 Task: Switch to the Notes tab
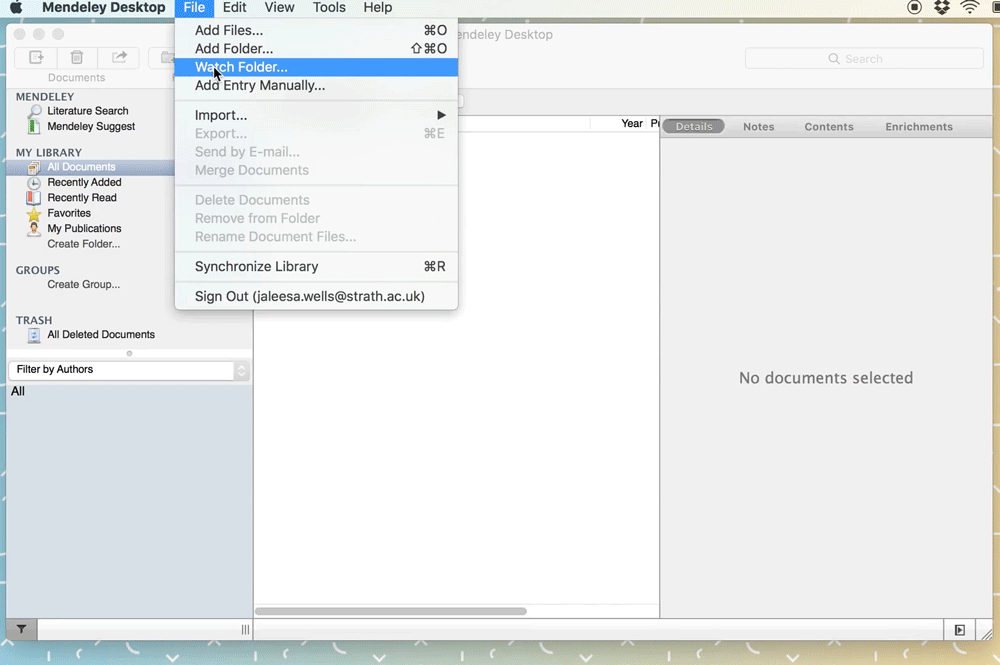pyautogui.click(x=758, y=126)
